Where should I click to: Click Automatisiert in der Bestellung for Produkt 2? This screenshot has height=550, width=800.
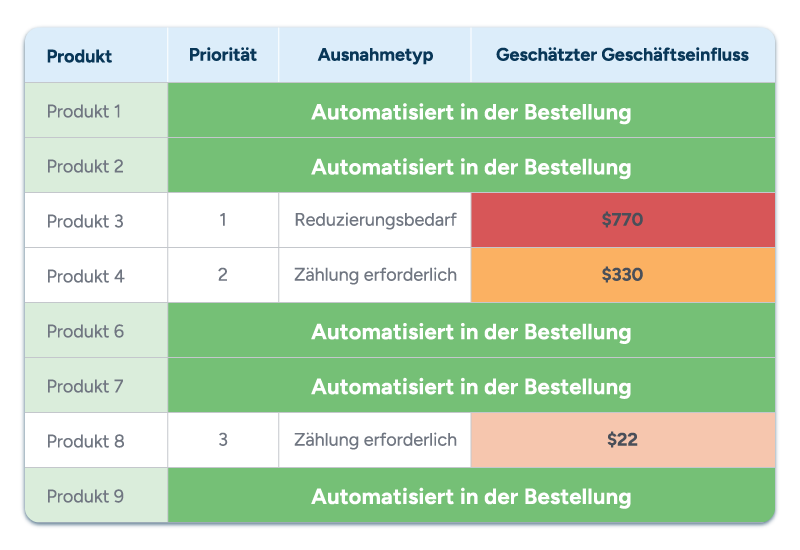(471, 166)
